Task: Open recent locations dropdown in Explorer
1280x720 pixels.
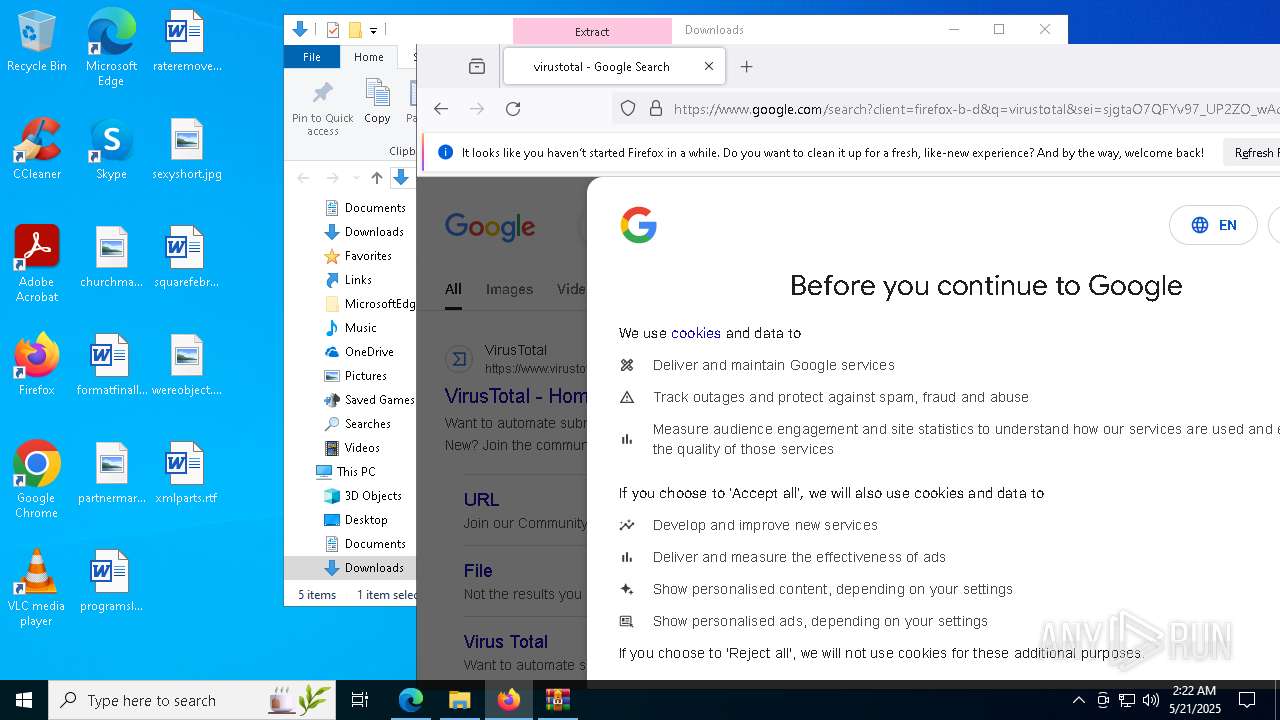Action: pos(356,178)
